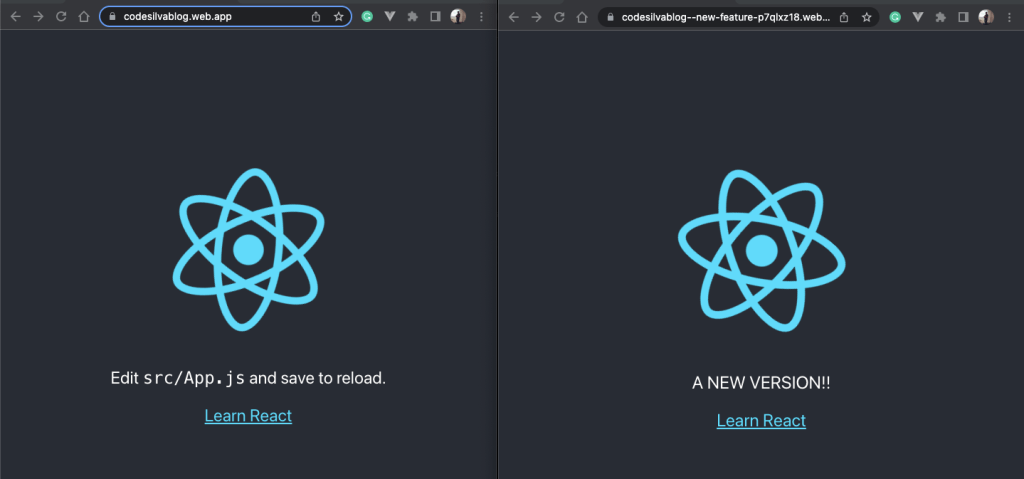Open profile avatar in right window

985,17
